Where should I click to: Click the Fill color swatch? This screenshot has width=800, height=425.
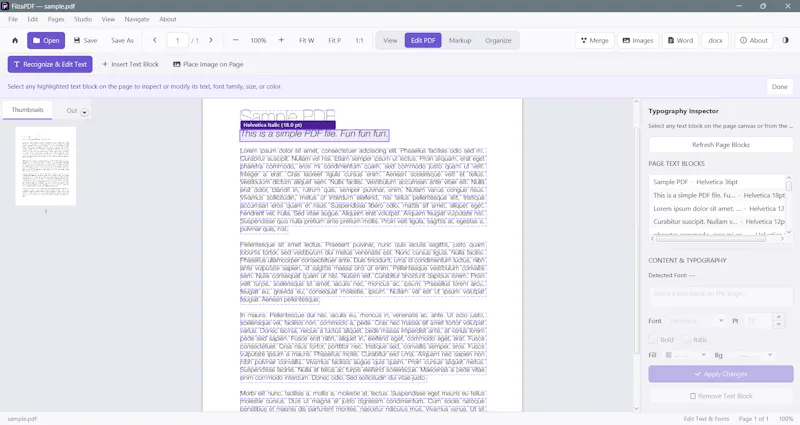pyautogui.click(x=668, y=355)
